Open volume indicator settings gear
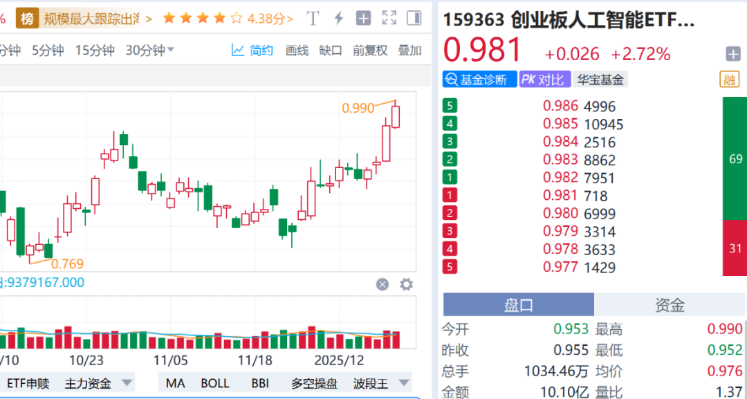747x399 pixels. pyautogui.click(x=406, y=285)
